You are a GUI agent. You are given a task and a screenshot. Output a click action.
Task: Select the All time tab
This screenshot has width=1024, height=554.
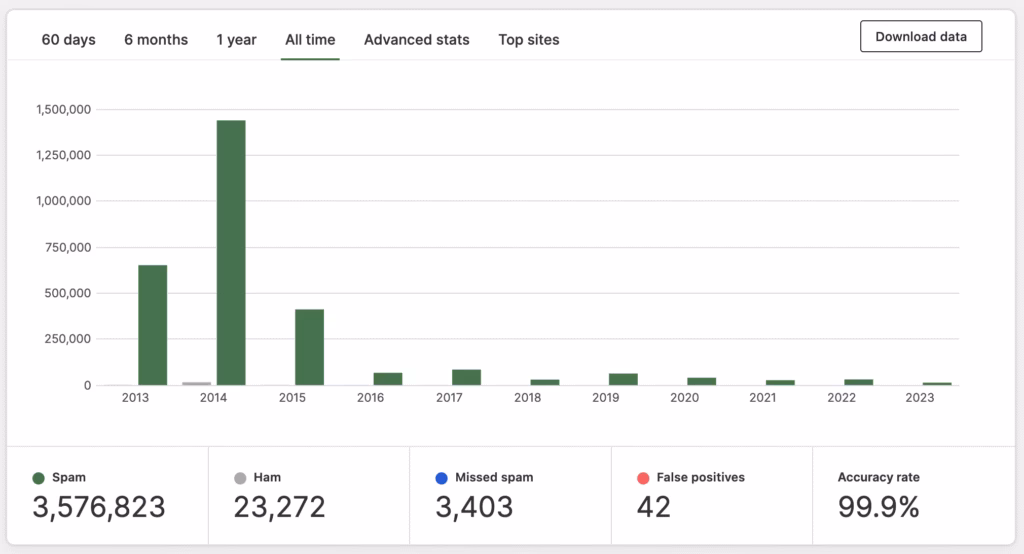[310, 40]
